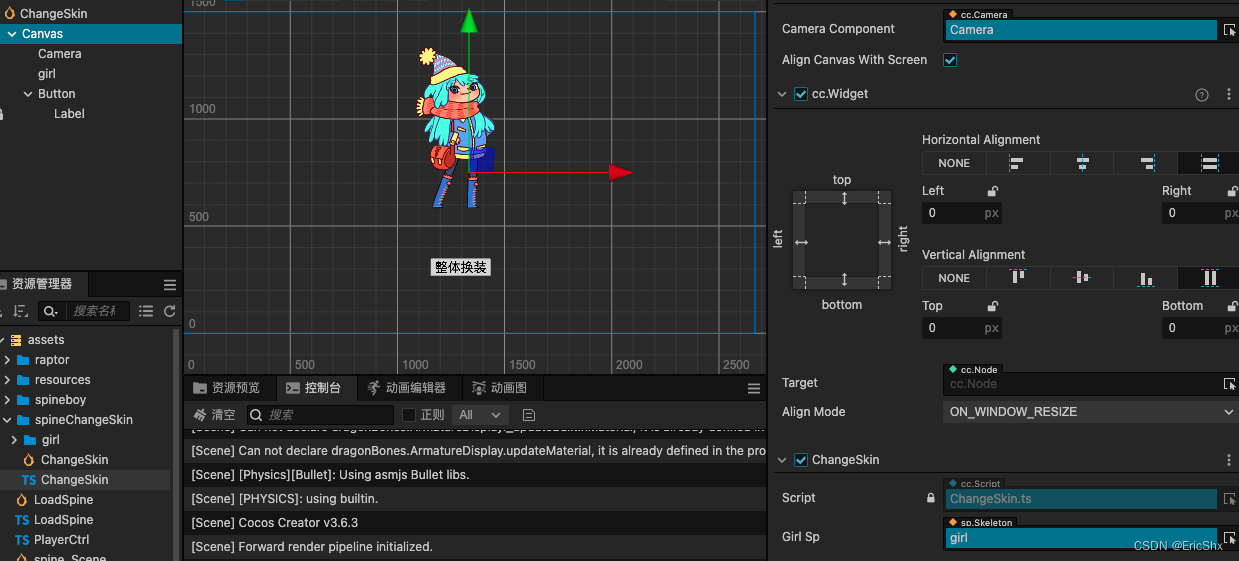Collapse the ChangeSkin component section
Viewport: 1239px width, 561px height.
coord(782,460)
